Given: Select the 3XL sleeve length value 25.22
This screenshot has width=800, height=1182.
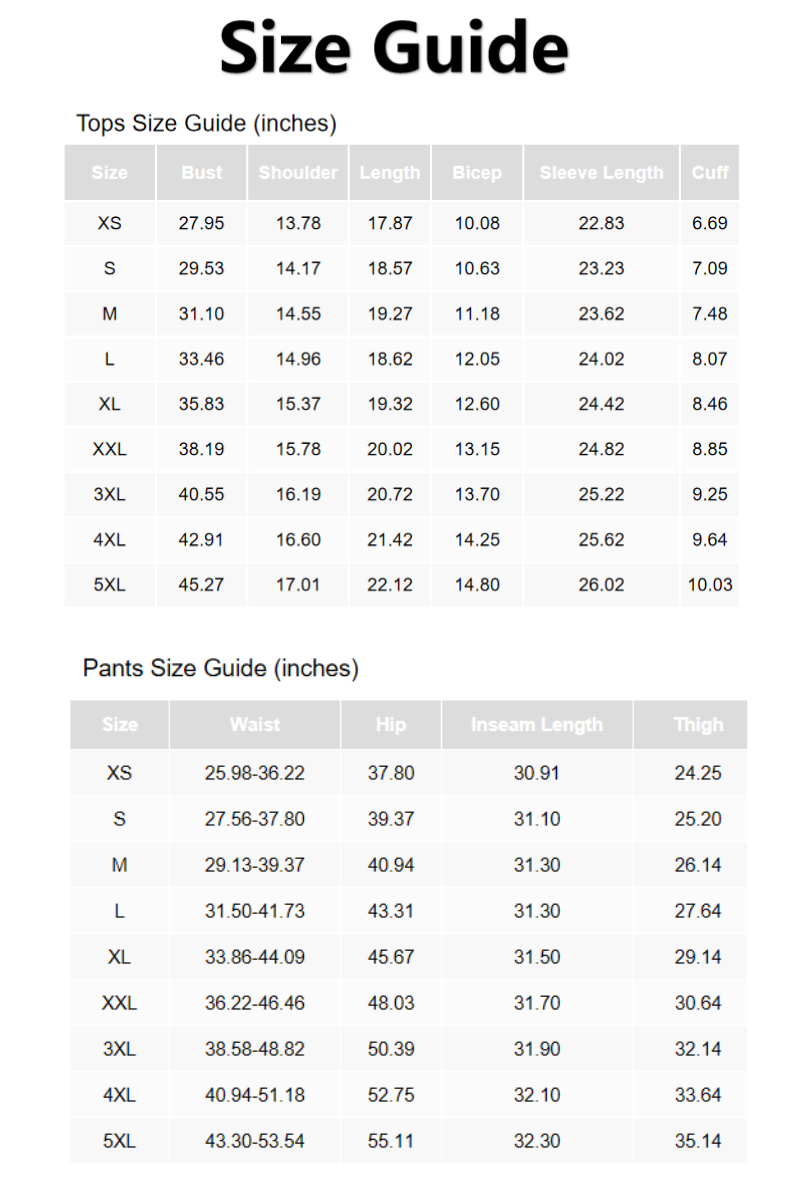Looking at the screenshot, I should point(601,494).
